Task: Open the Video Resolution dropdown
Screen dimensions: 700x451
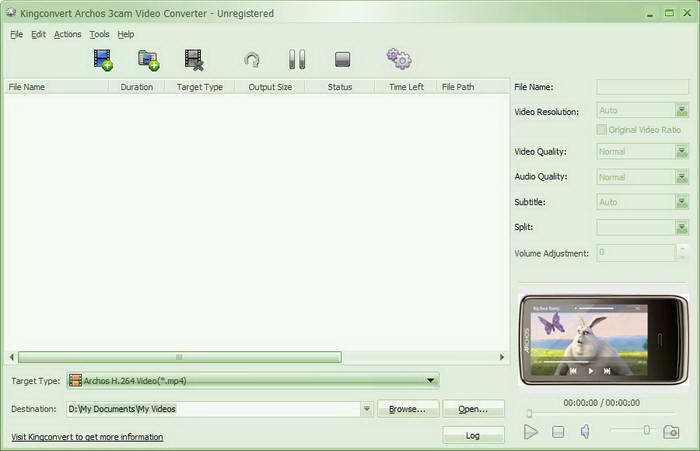Action: (x=682, y=112)
